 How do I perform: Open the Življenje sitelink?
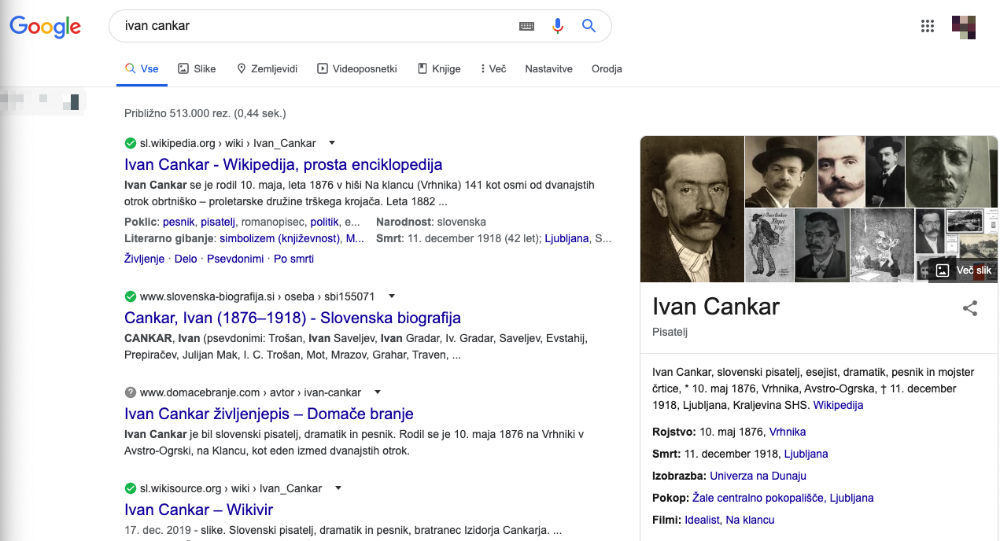[144, 259]
